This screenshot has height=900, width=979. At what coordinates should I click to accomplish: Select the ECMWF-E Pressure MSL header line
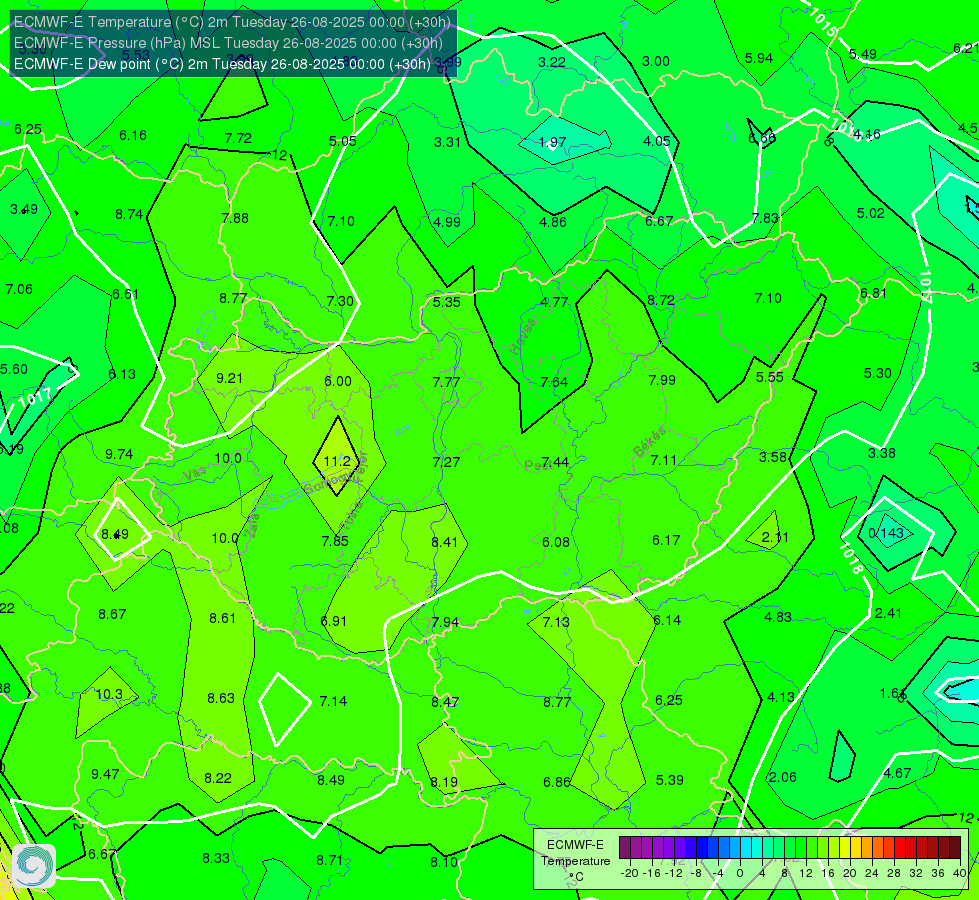(228, 43)
